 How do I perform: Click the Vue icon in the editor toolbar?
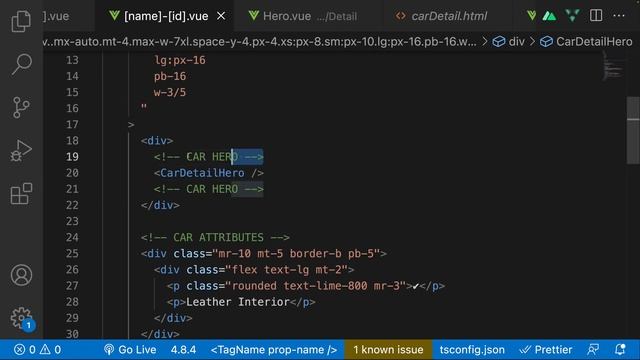[x=531, y=16]
